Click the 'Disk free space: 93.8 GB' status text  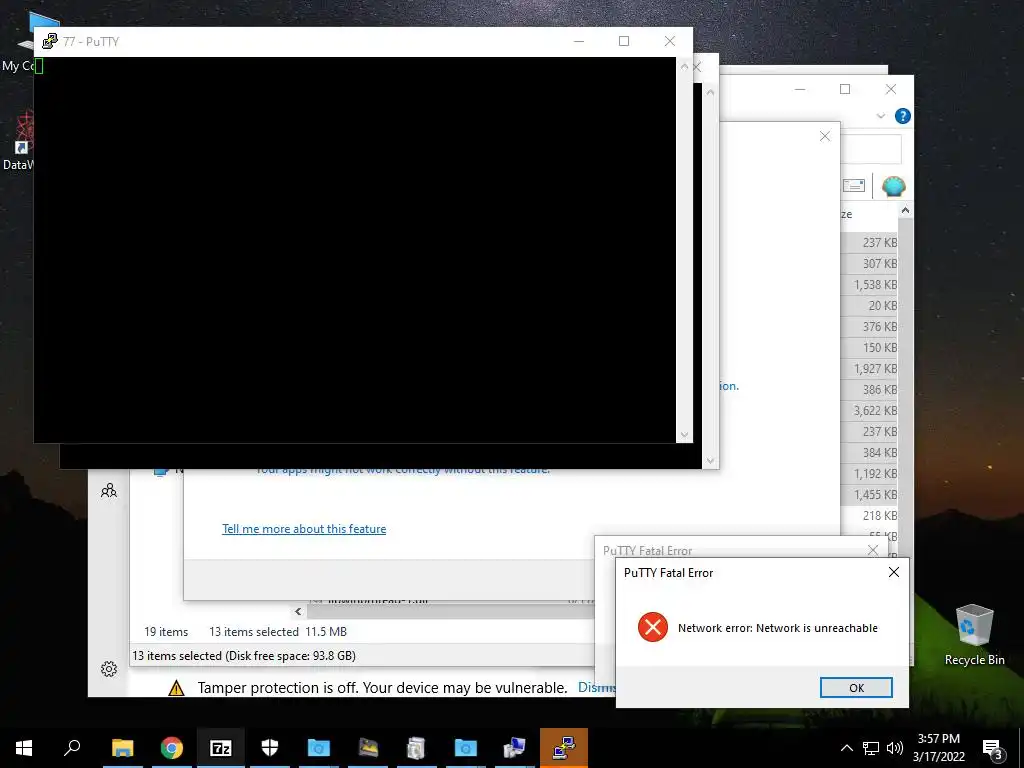point(290,655)
